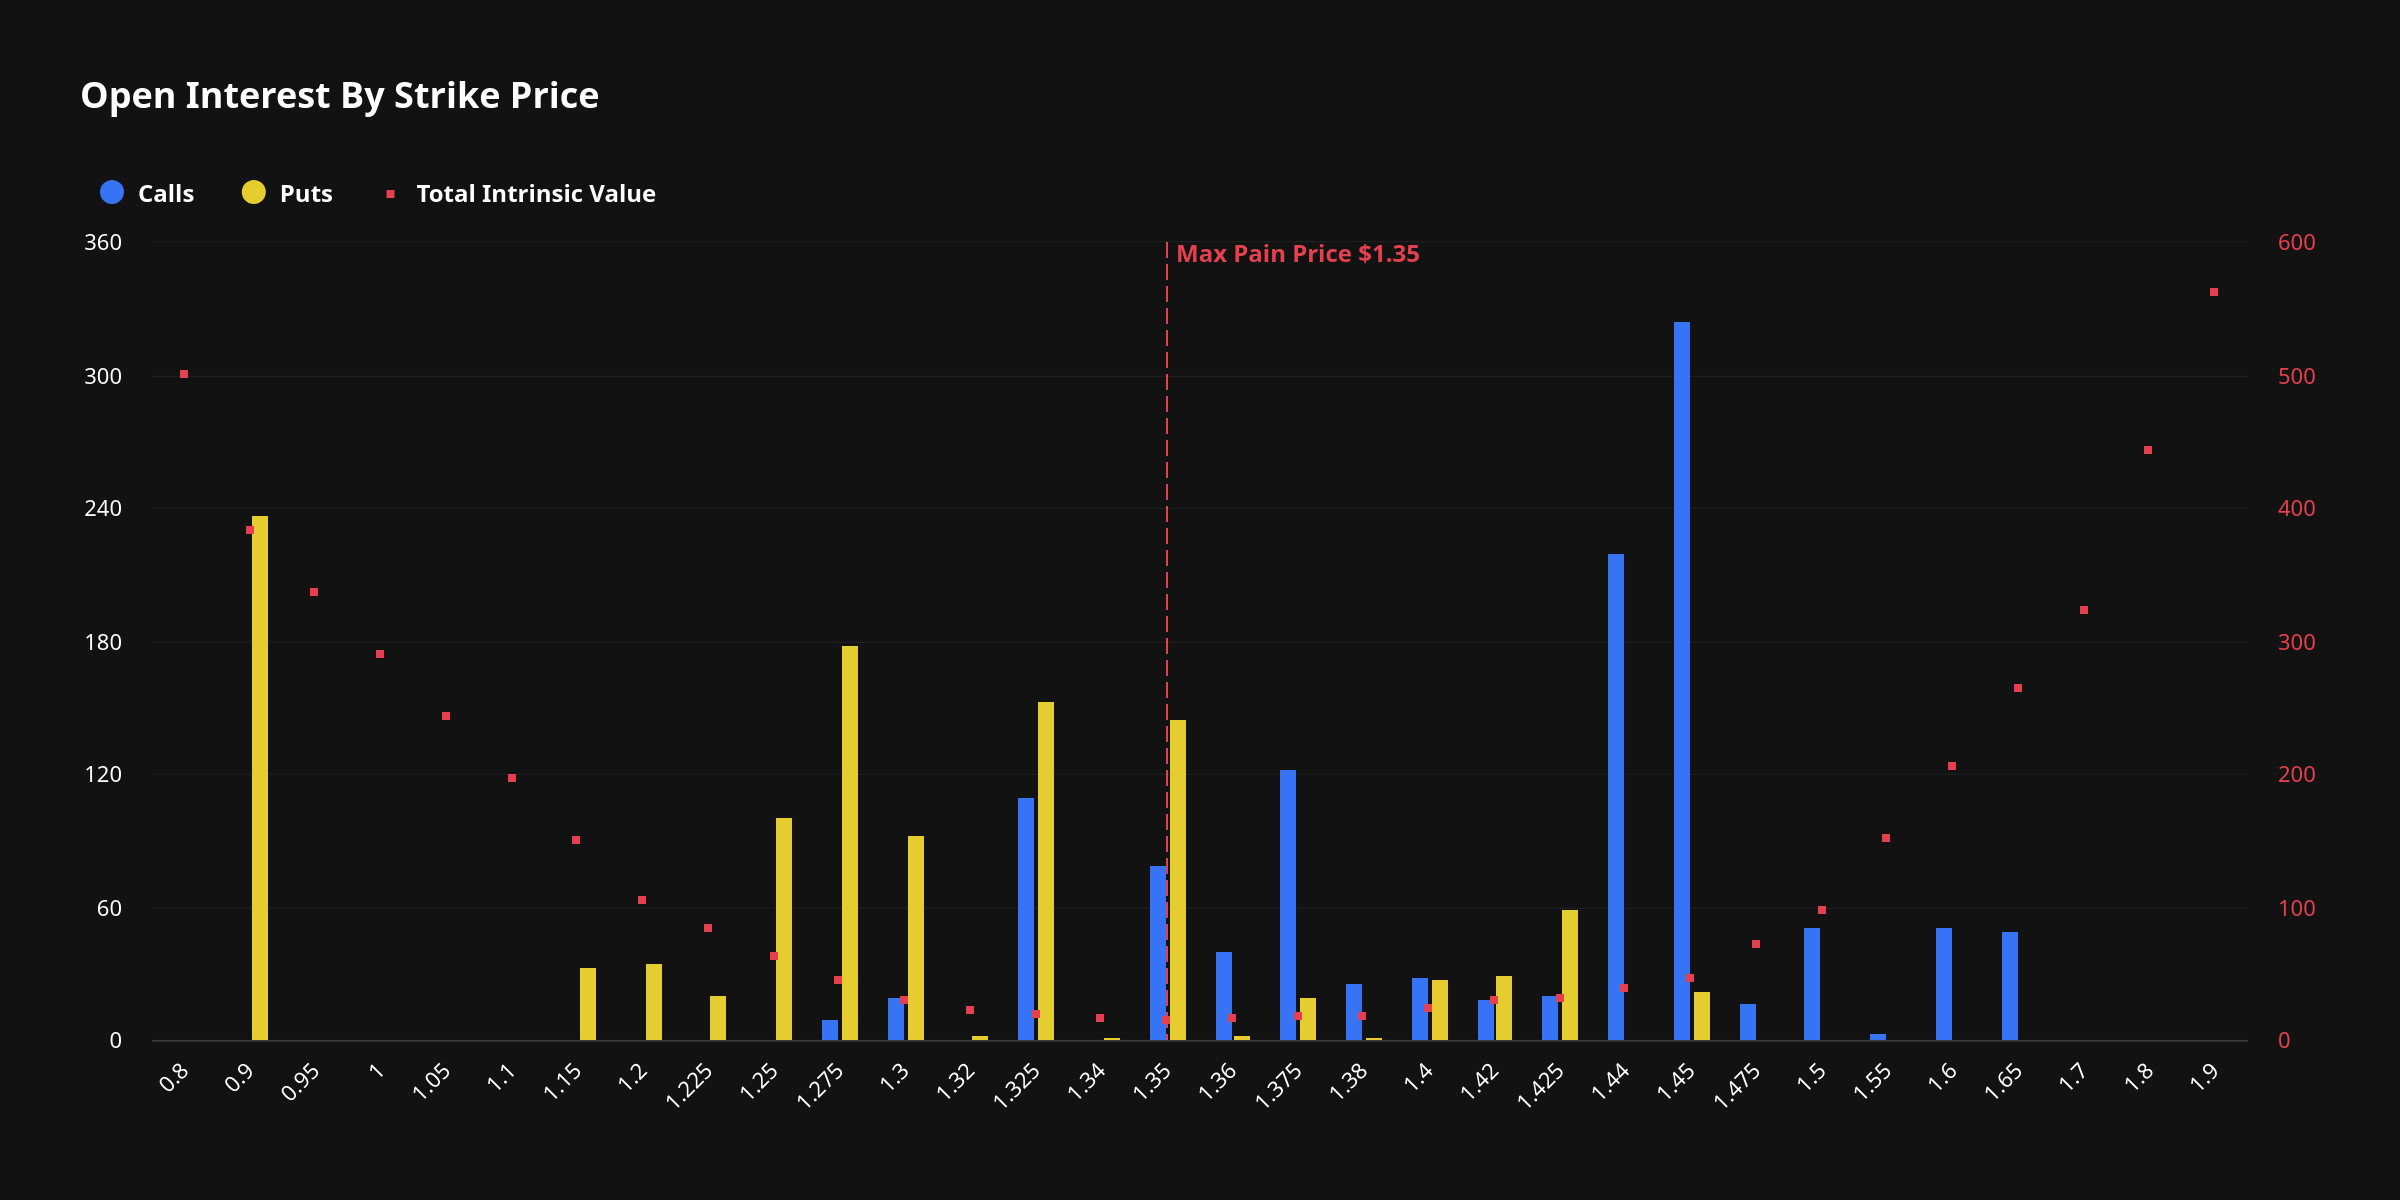
Task: Click the 360 left axis value
Action: click(x=104, y=241)
